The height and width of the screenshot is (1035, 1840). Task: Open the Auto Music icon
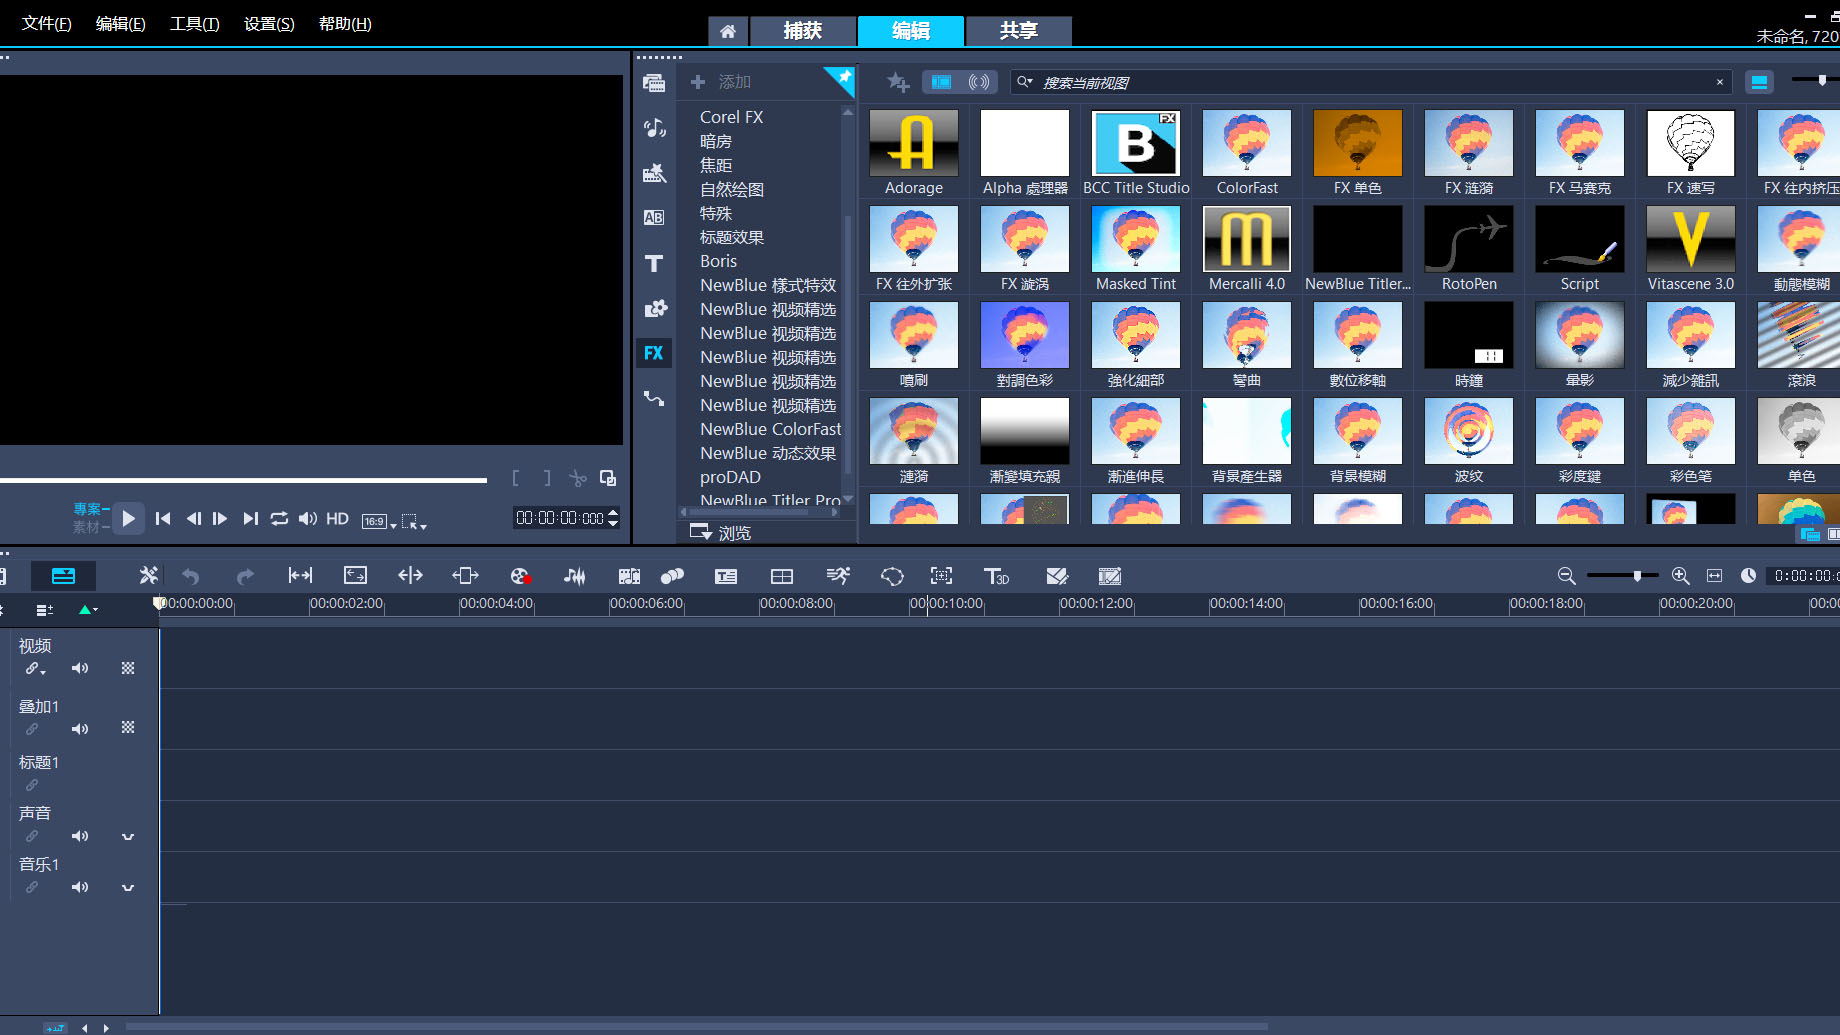(x=629, y=576)
